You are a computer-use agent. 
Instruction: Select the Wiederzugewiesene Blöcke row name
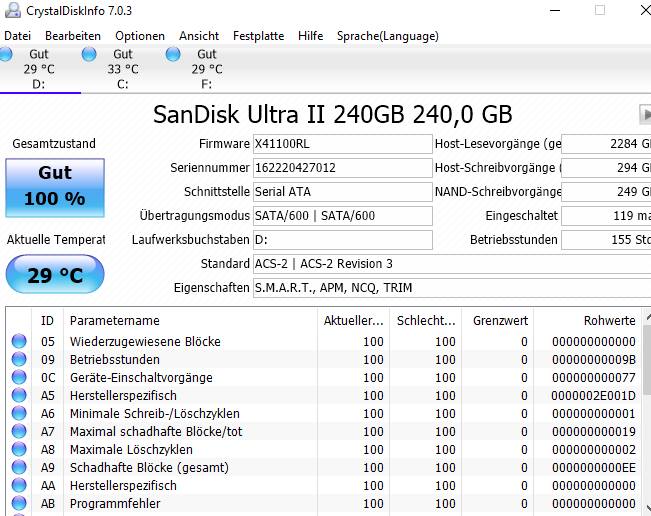[145, 342]
